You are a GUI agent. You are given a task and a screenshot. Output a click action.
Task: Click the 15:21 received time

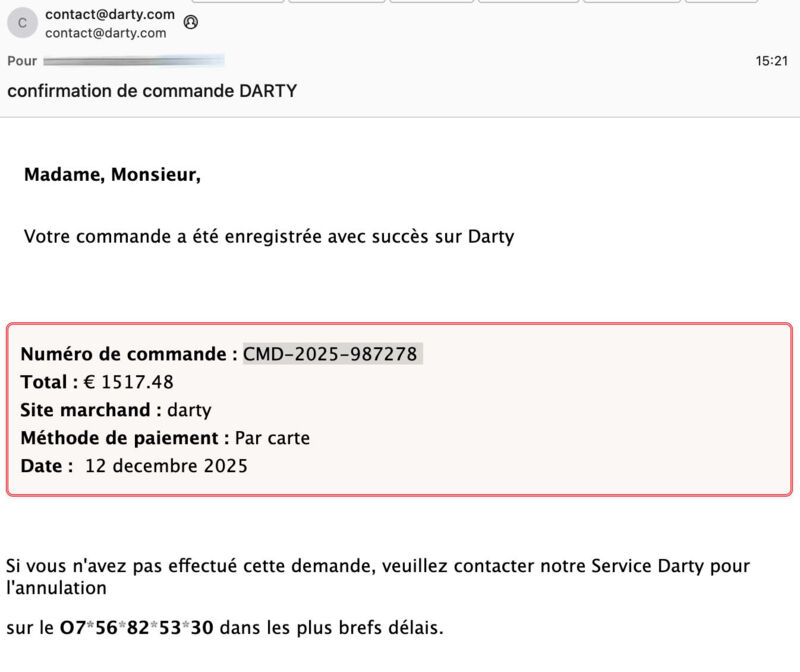click(x=771, y=61)
